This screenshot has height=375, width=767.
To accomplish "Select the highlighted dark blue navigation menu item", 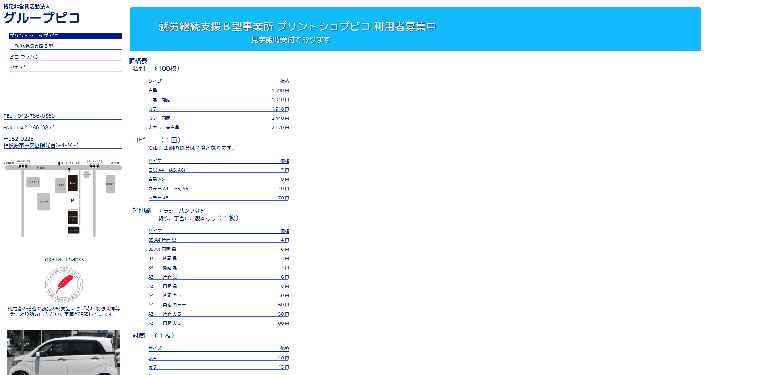I will coord(66,36).
